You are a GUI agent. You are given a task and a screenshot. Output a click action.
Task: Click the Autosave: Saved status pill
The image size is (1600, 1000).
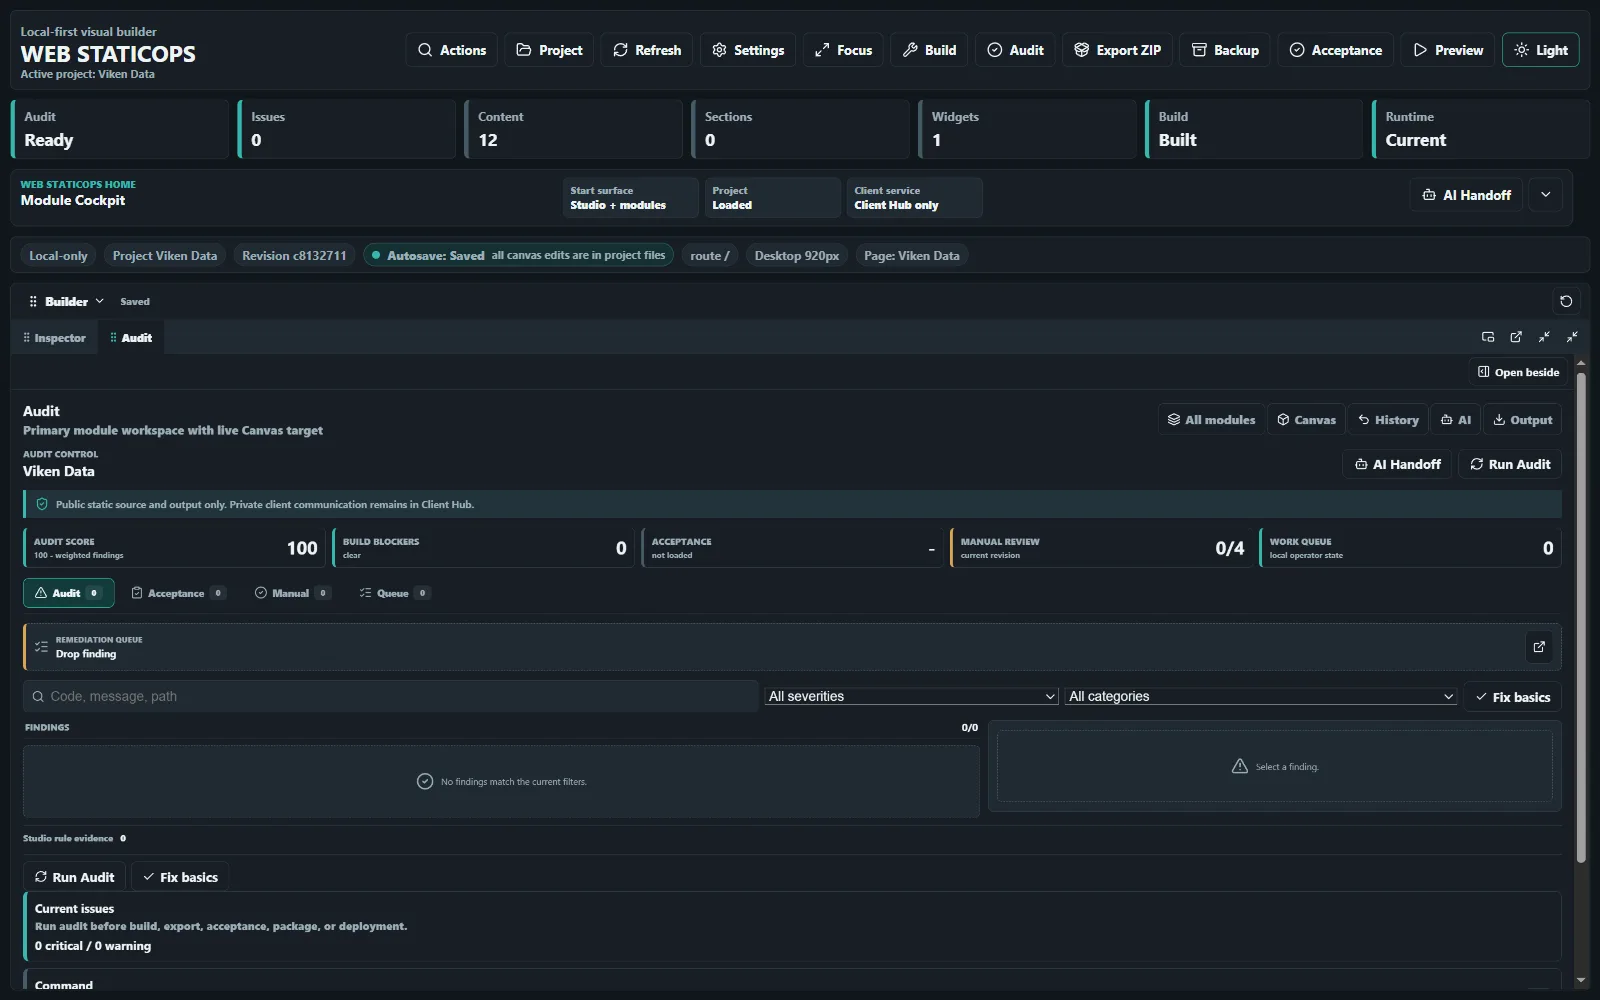(518, 255)
